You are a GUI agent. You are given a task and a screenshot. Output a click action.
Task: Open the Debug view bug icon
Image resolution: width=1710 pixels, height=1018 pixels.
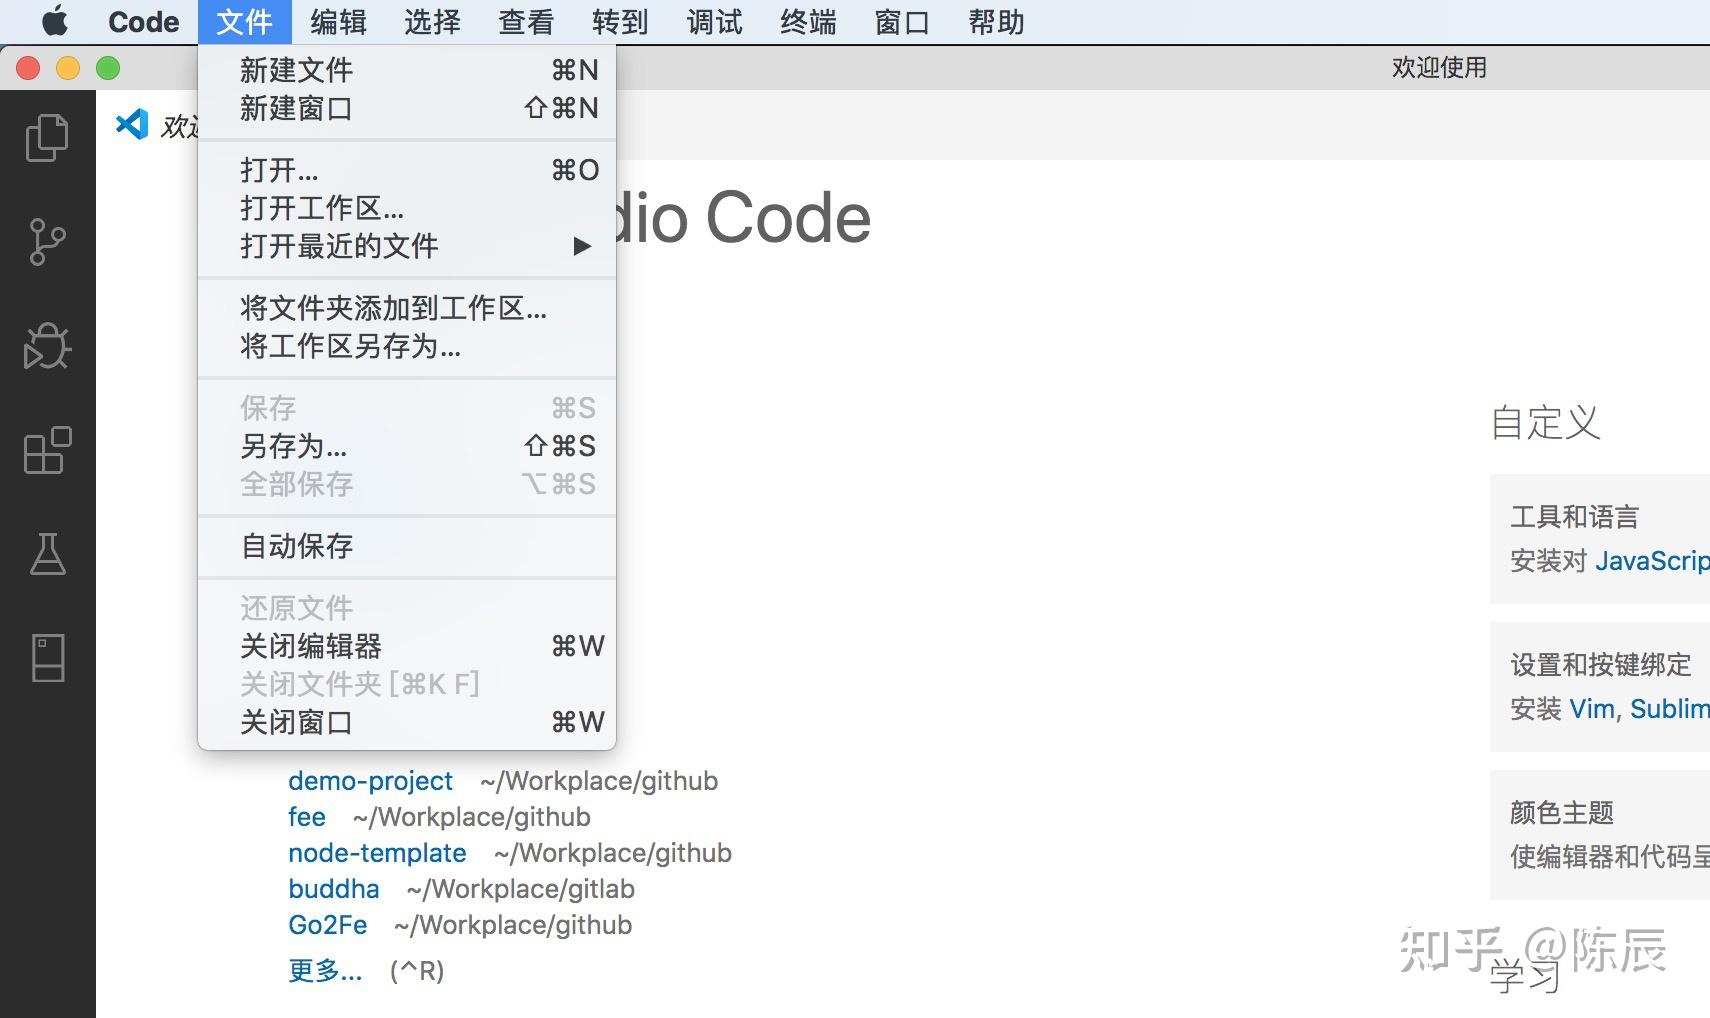pyautogui.click(x=47, y=346)
